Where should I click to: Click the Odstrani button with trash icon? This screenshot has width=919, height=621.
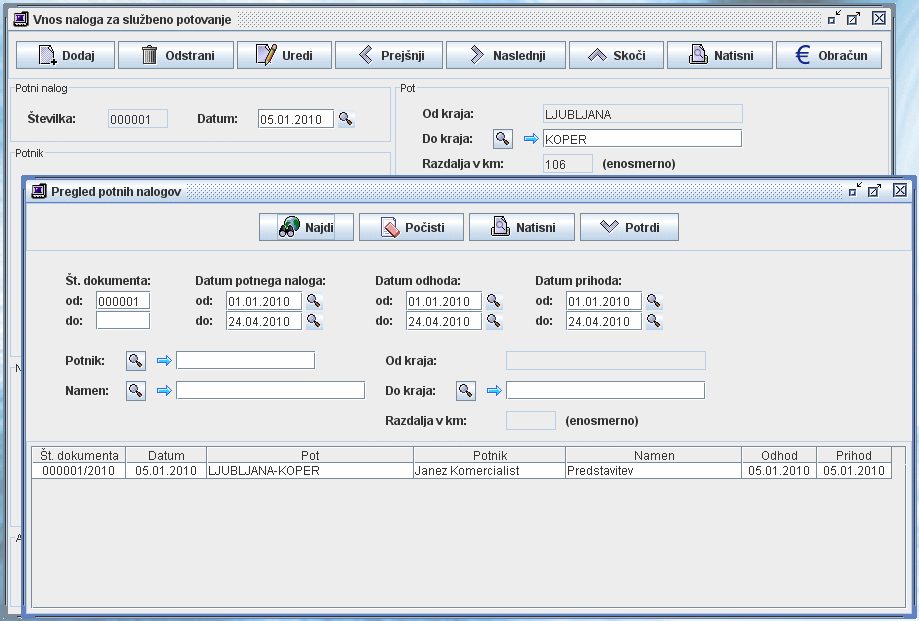[176, 55]
